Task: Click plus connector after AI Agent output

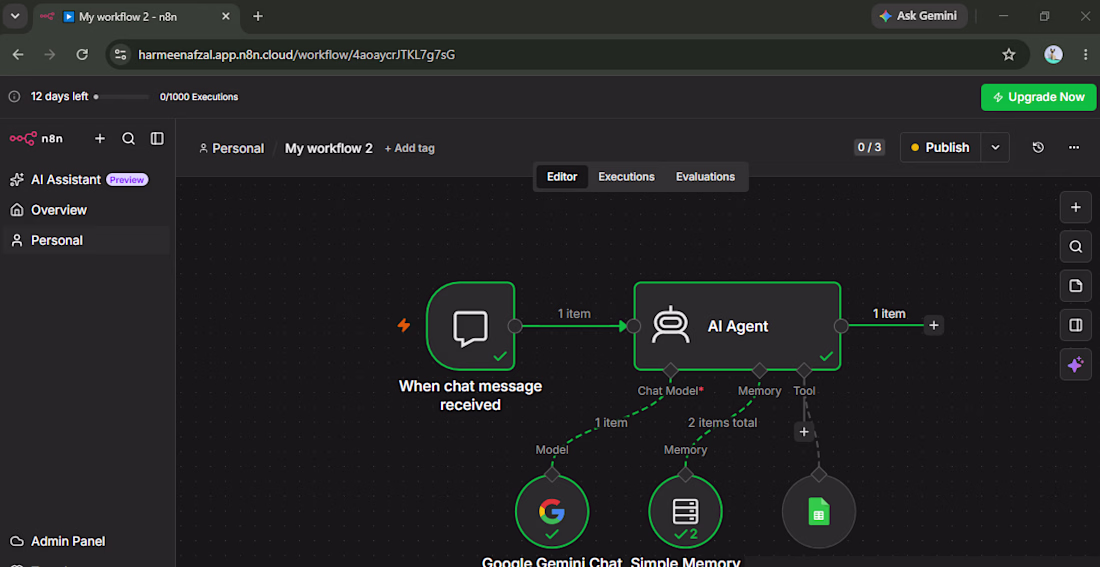Action: coord(933,325)
